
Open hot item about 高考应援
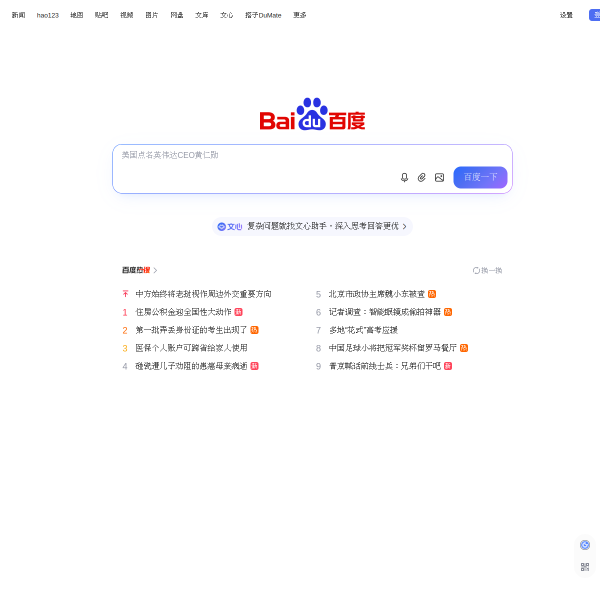coord(364,330)
